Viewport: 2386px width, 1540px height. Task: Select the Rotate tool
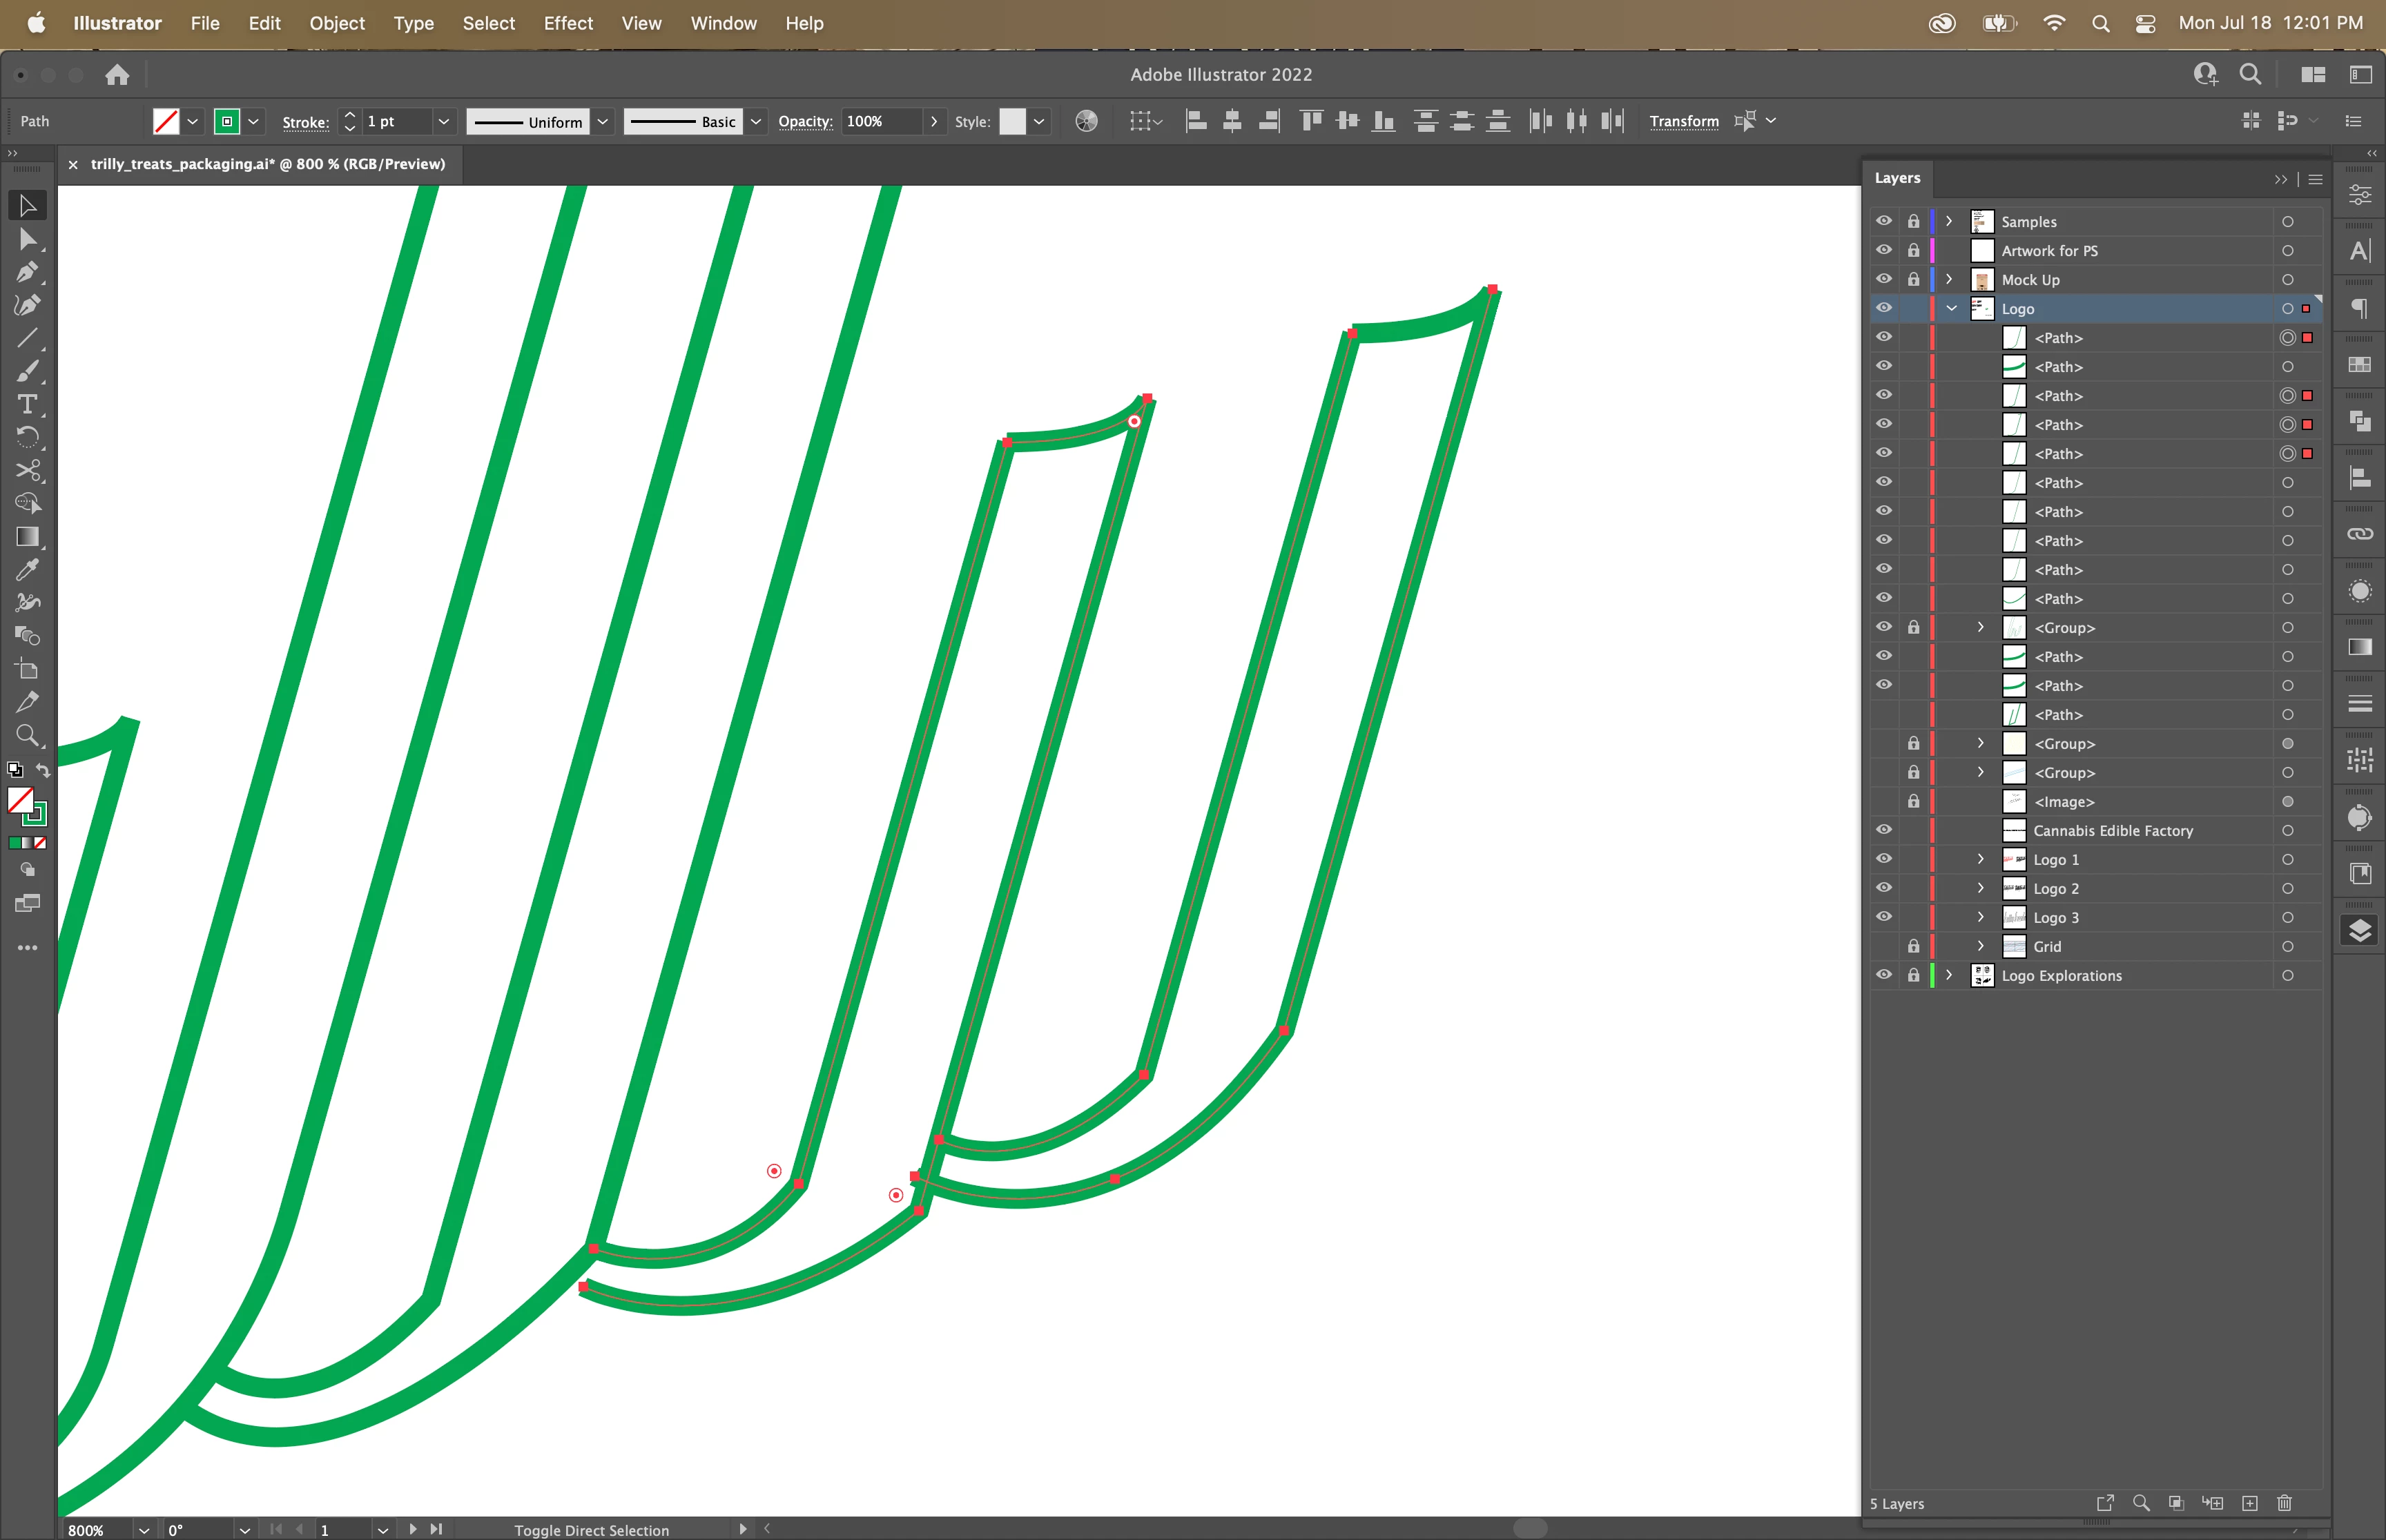(x=27, y=437)
